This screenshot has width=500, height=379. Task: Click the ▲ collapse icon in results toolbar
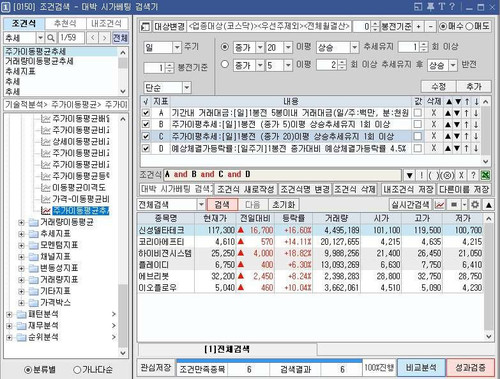coord(488,205)
